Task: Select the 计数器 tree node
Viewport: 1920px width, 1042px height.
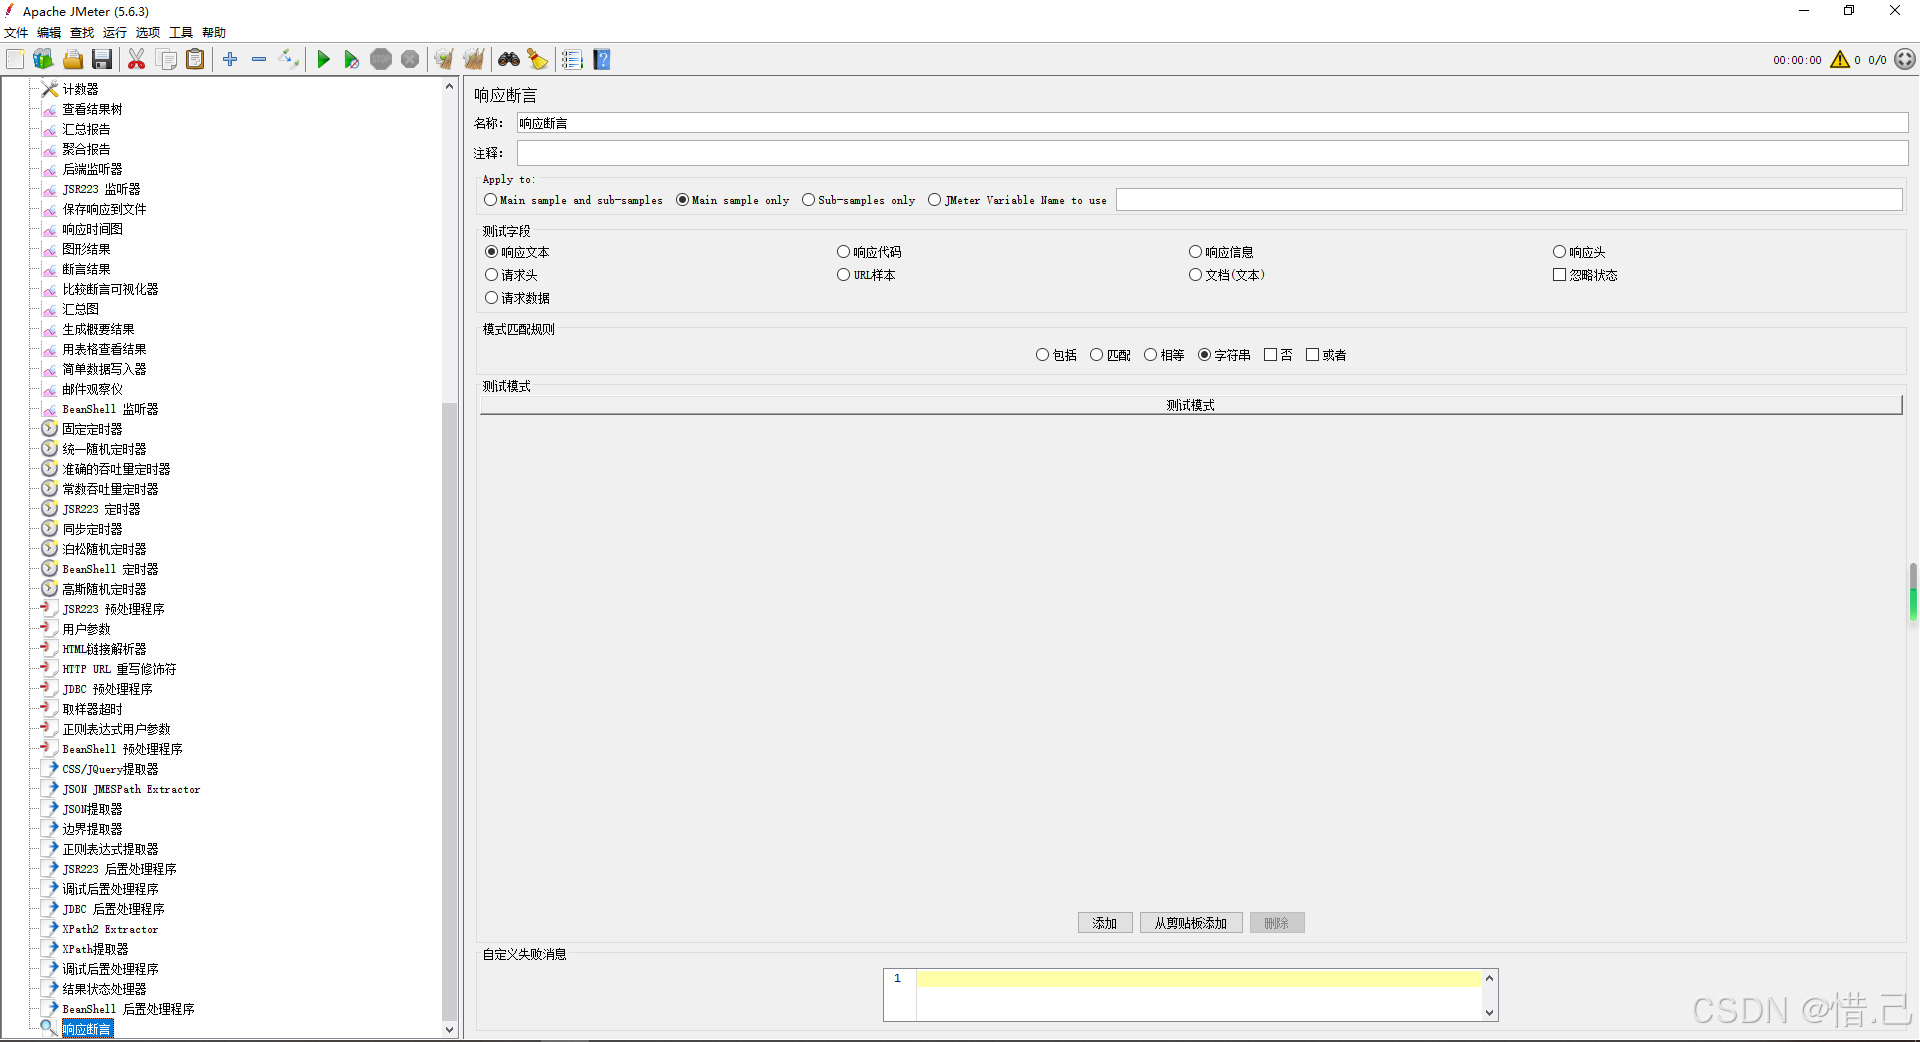Action: tap(80, 89)
